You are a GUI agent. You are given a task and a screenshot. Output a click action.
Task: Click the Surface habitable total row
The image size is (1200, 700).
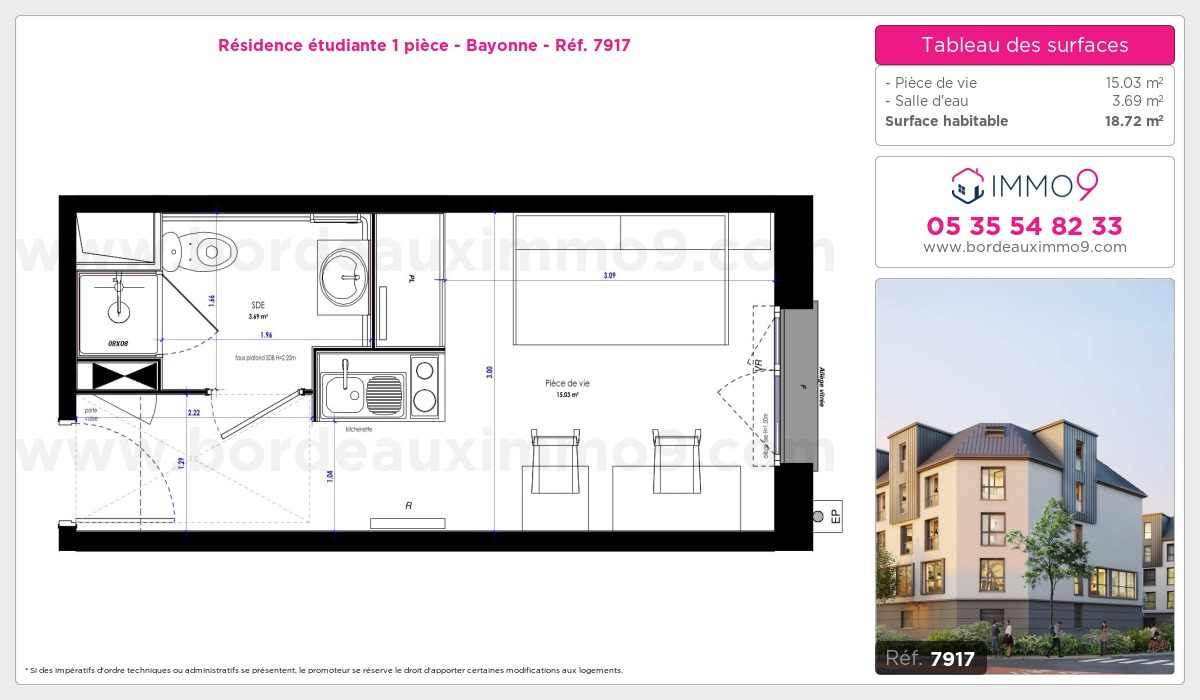[x=1024, y=121]
